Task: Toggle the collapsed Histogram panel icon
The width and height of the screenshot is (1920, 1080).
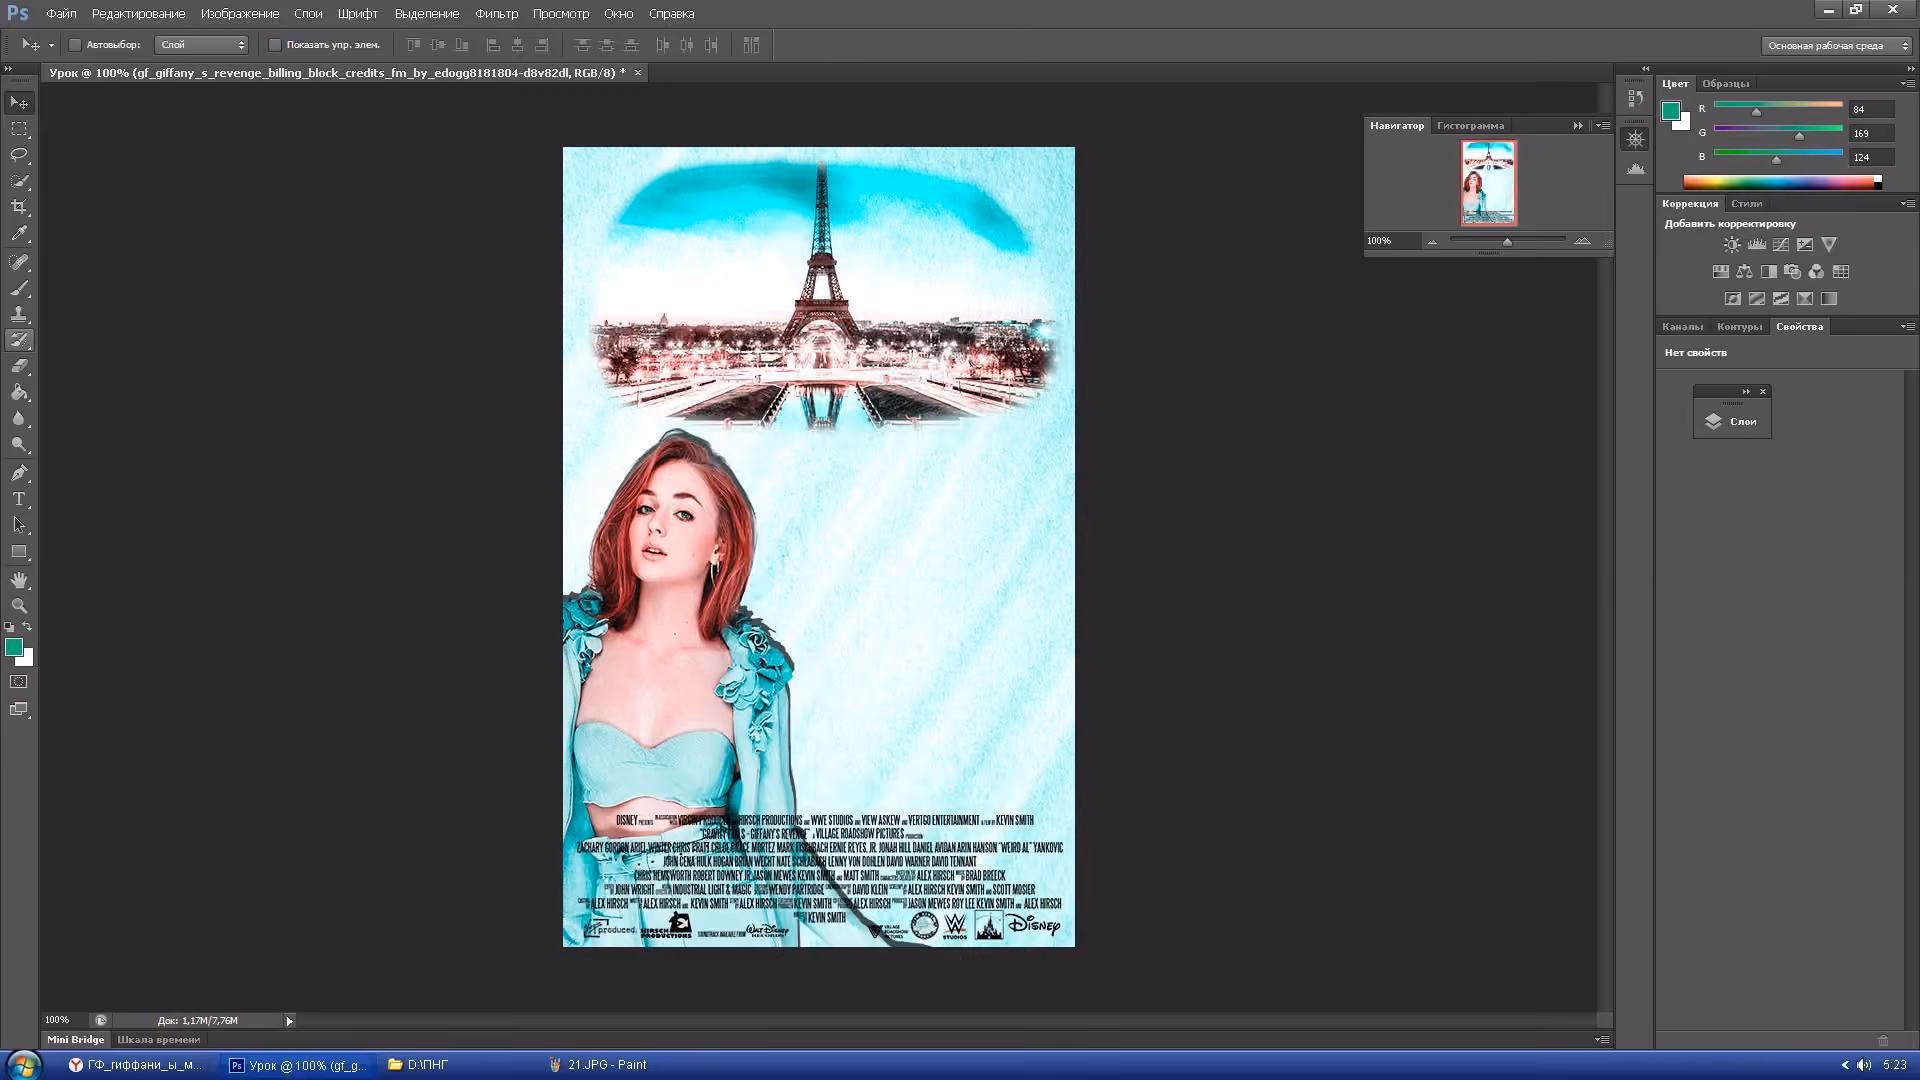Action: tap(1635, 168)
